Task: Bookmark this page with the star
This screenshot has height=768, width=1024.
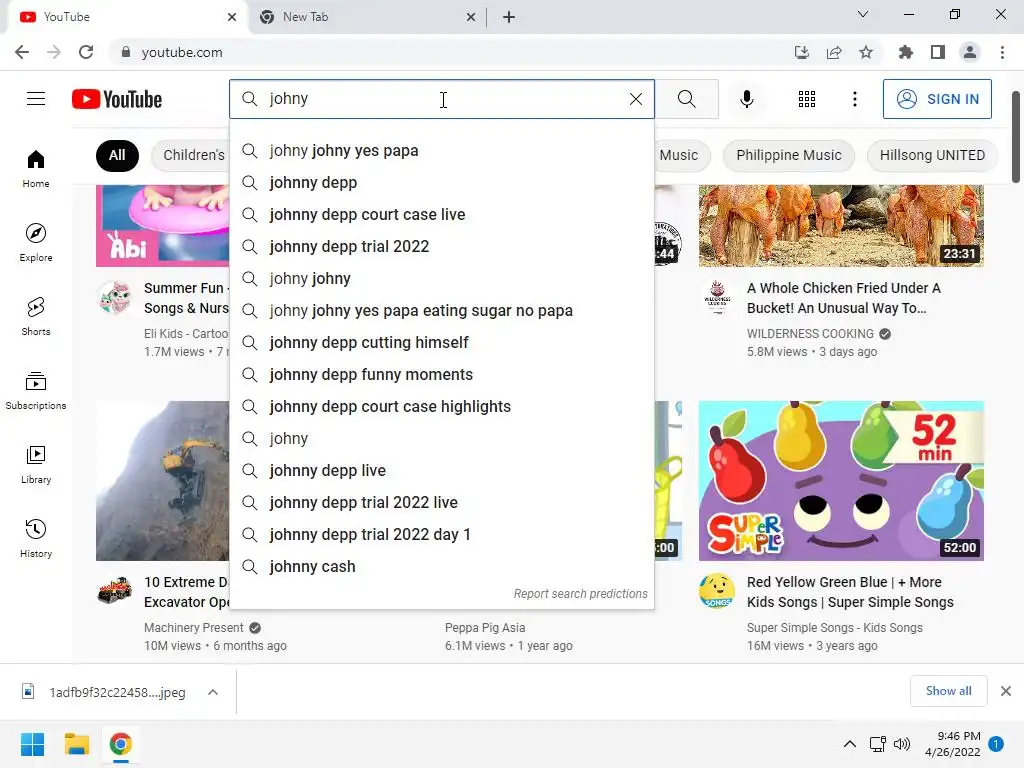Action: (x=866, y=52)
